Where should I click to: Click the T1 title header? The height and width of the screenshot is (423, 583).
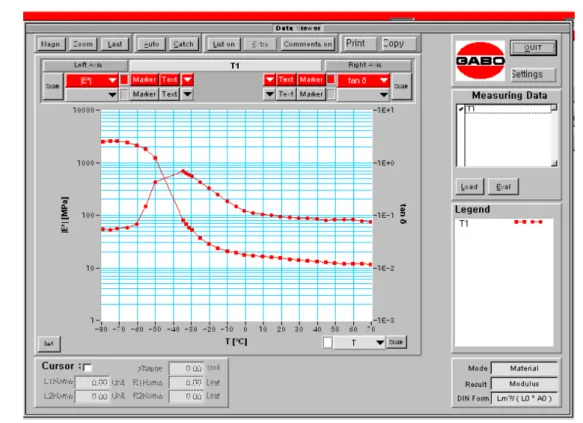click(225, 66)
